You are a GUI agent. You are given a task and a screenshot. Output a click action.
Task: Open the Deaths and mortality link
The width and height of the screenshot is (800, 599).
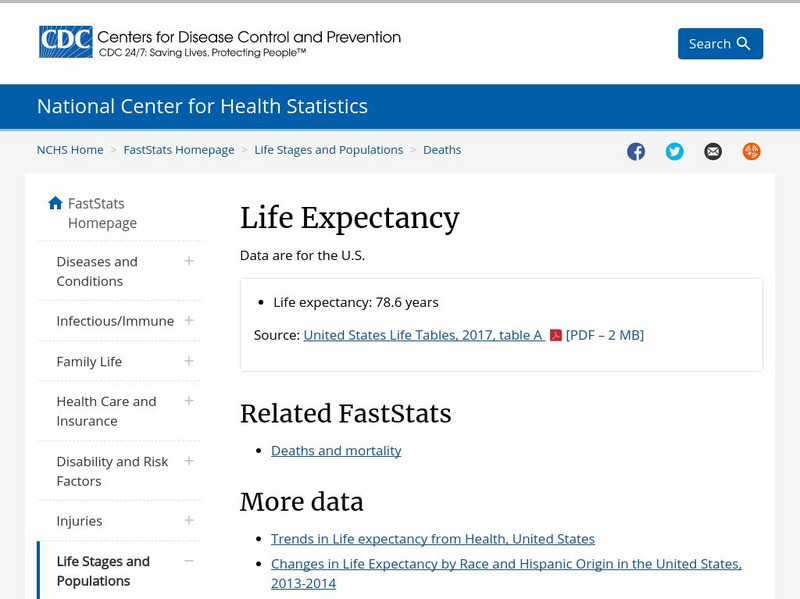(x=335, y=450)
